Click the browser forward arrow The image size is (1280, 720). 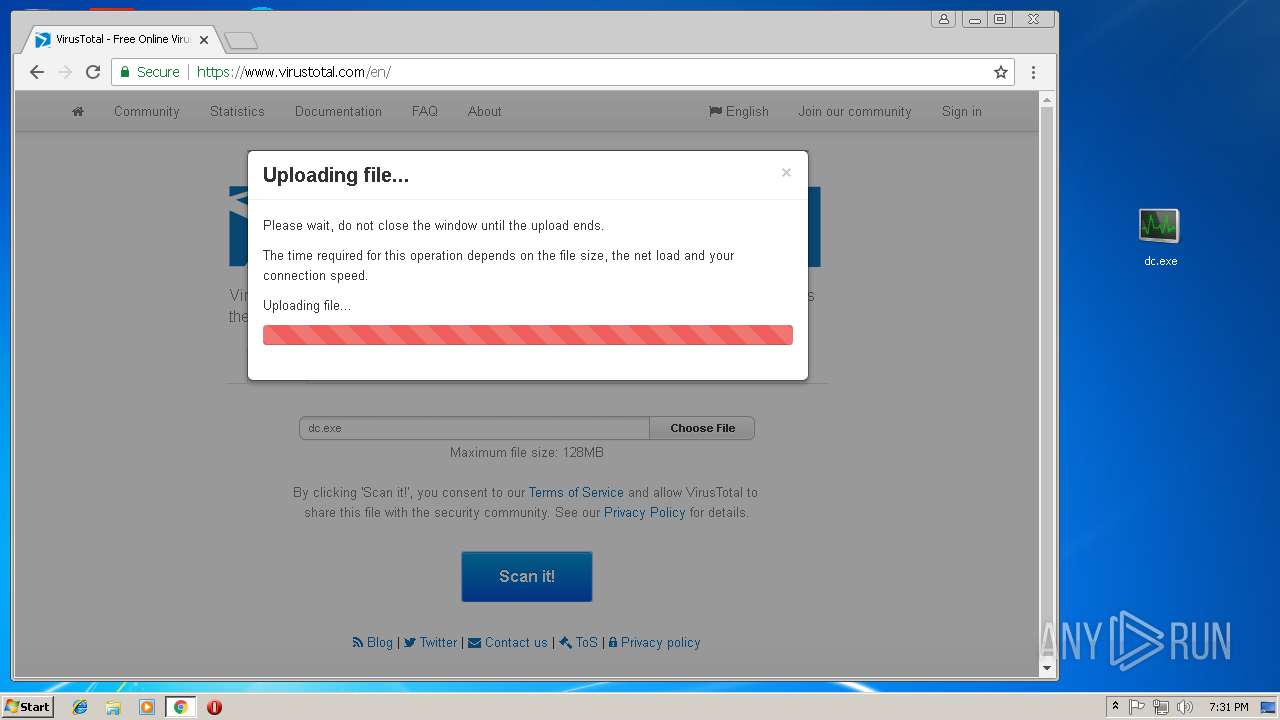pos(65,72)
